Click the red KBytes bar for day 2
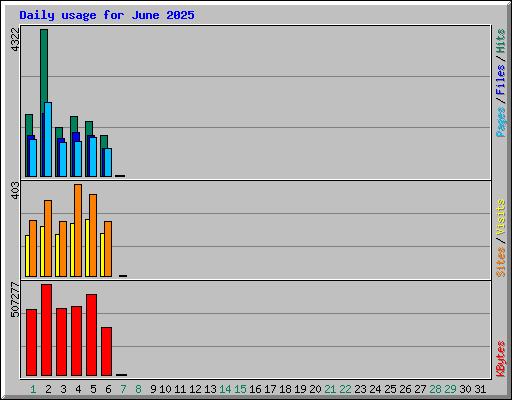The width and height of the screenshot is (512, 400). coord(46,330)
